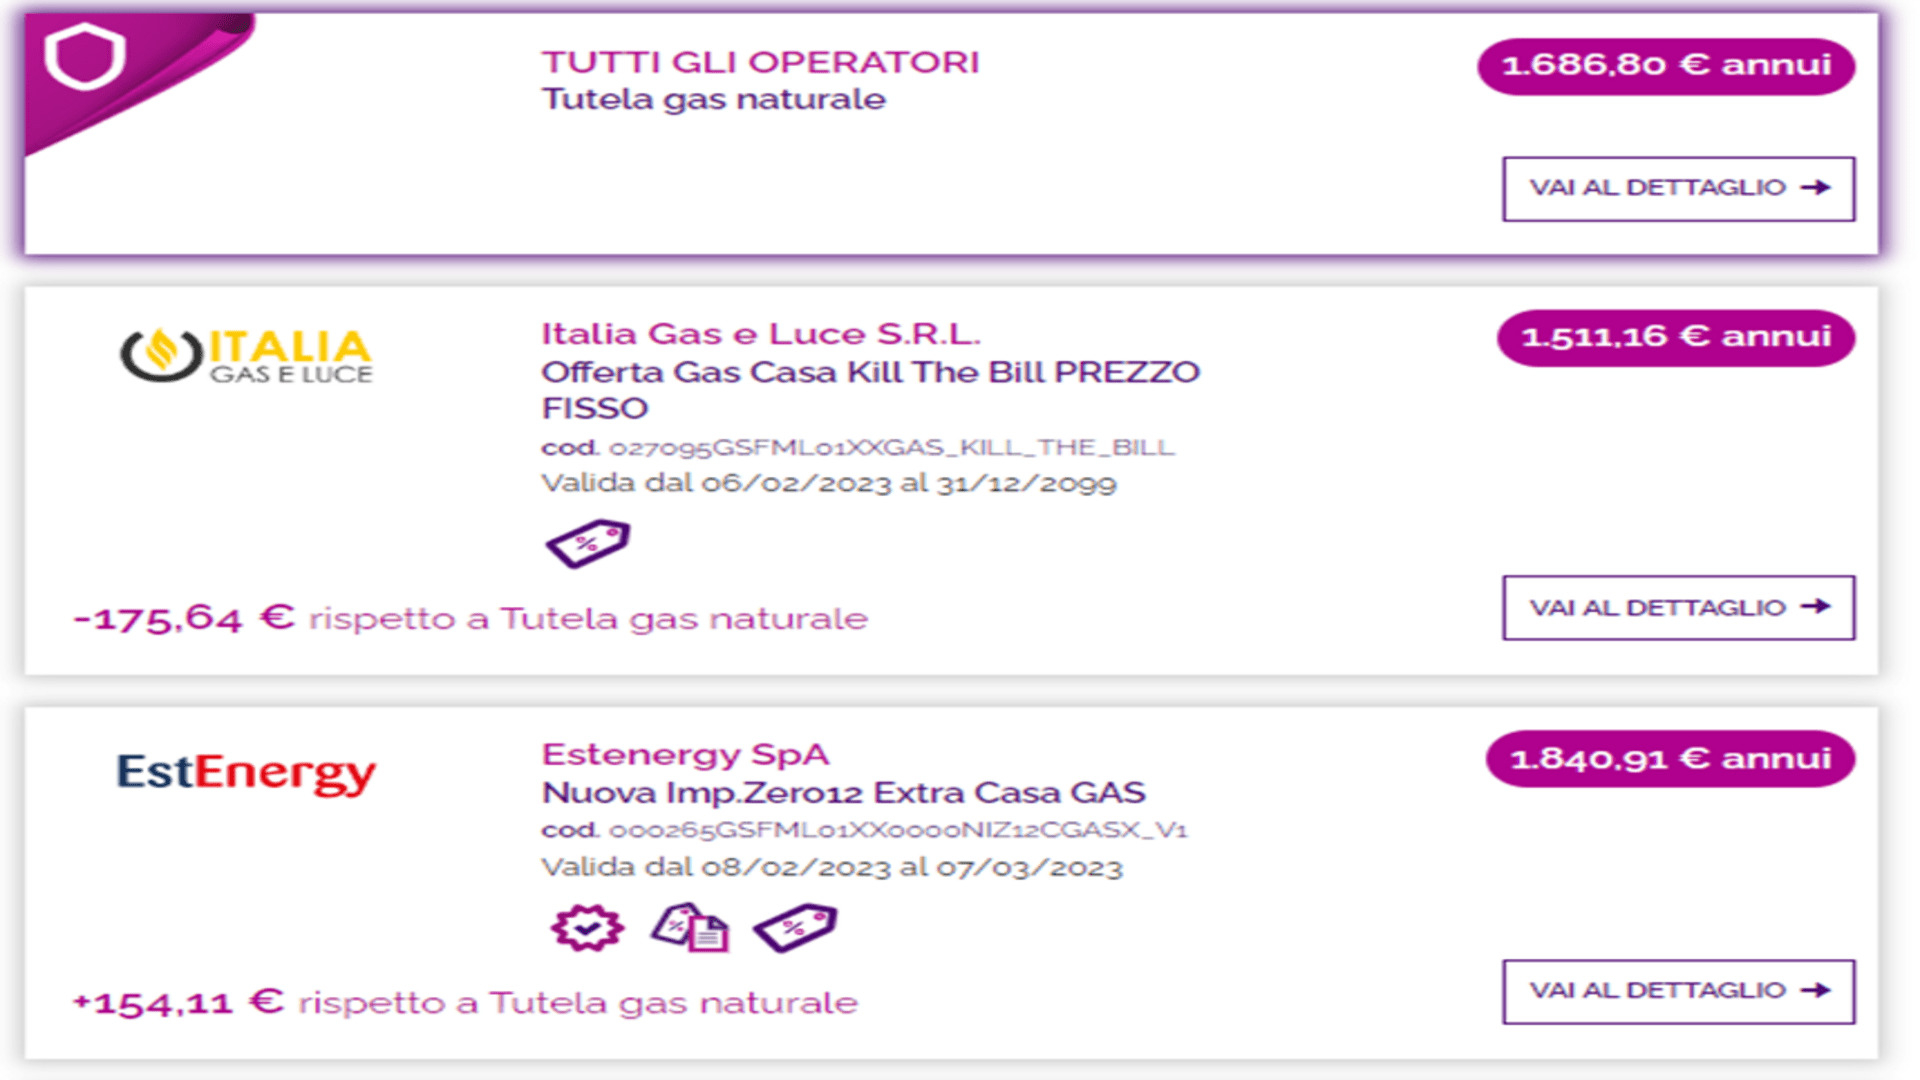Screen dimensions: 1920x1080
Task: Click the document percent icon in the Estenergy offer
Action: 690,928
